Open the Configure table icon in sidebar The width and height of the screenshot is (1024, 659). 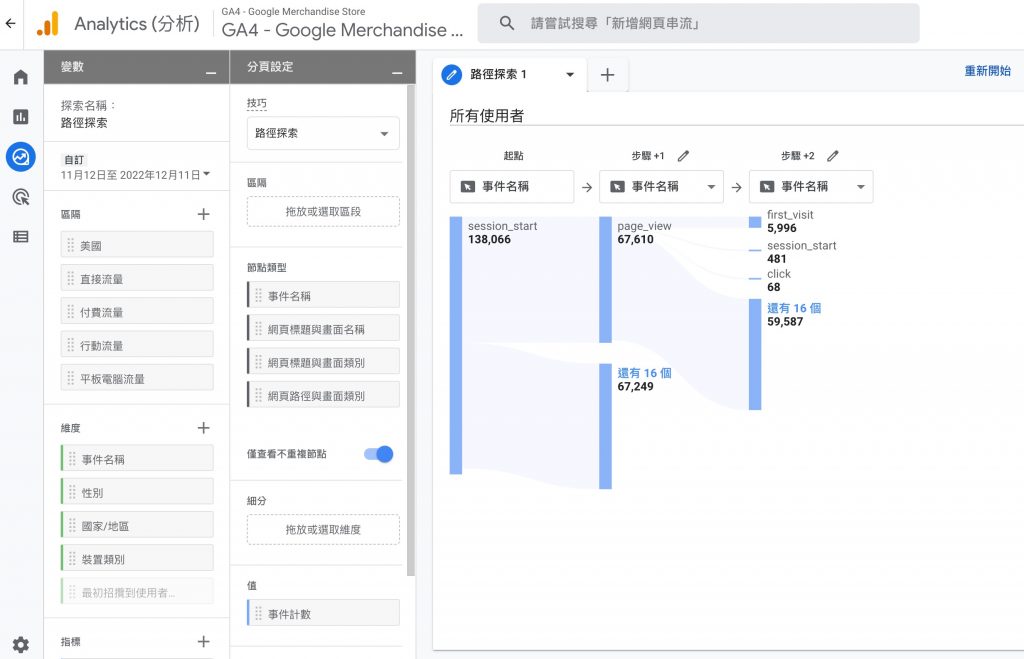20,237
